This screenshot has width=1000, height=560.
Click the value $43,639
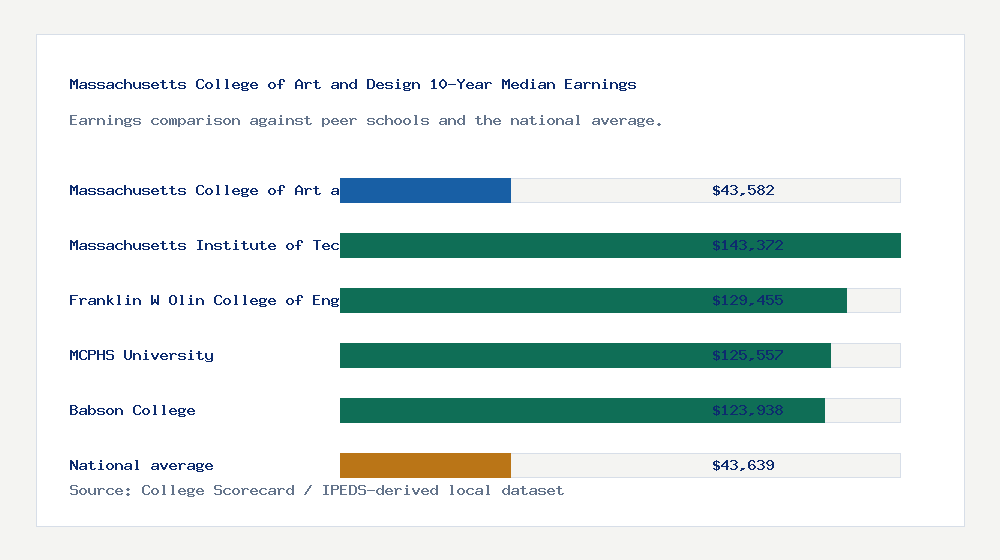tap(743, 465)
